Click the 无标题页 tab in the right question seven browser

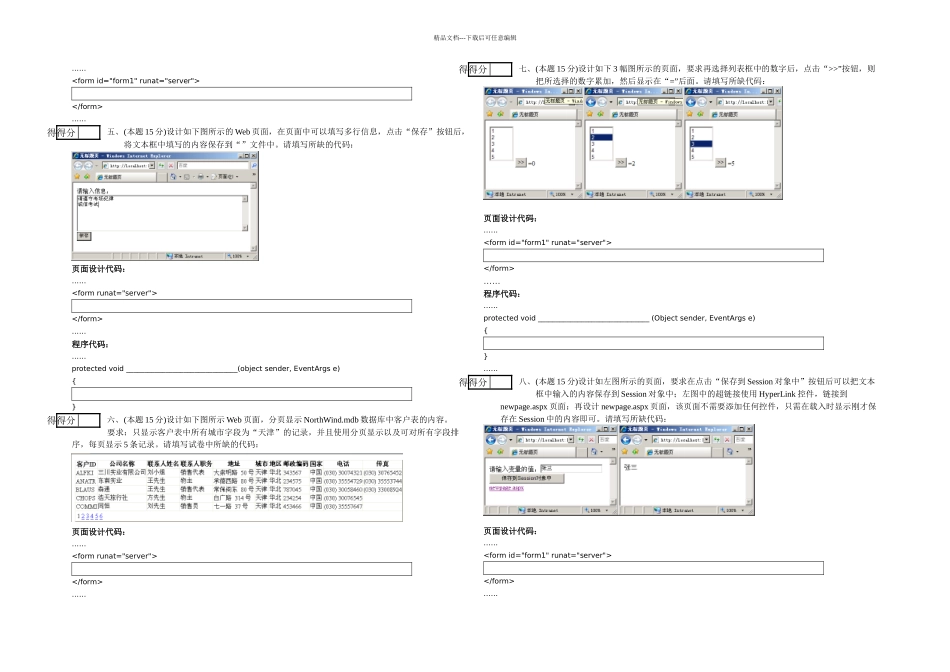(742, 114)
